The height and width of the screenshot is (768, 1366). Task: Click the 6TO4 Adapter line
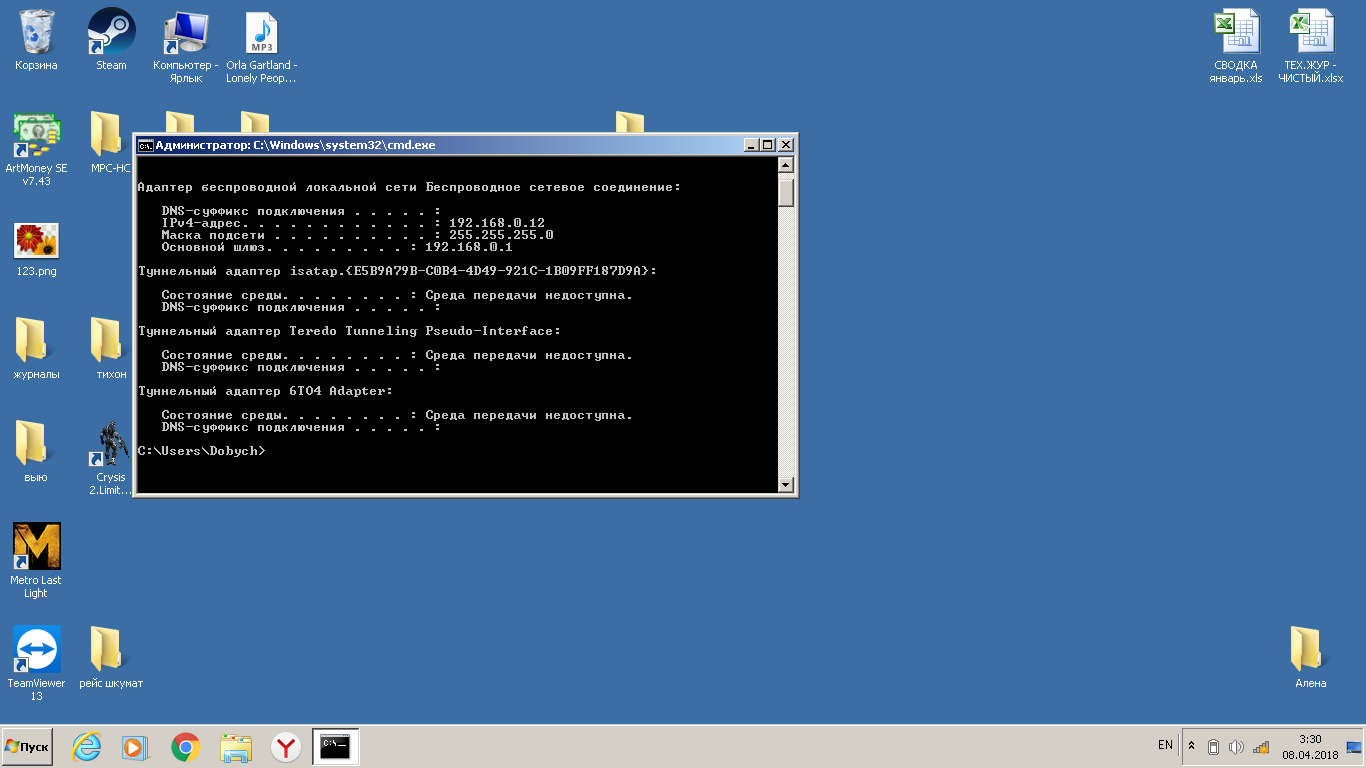(265, 391)
